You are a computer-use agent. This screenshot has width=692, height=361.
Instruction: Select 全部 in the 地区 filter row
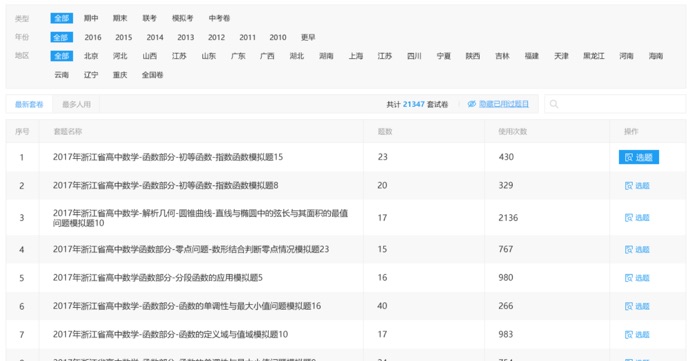(x=61, y=56)
